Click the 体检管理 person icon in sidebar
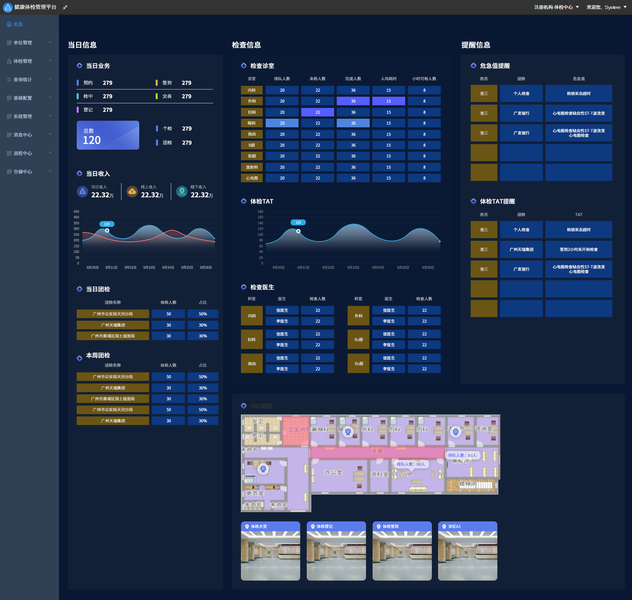The width and height of the screenshot is (632, 600). [9, 61]
